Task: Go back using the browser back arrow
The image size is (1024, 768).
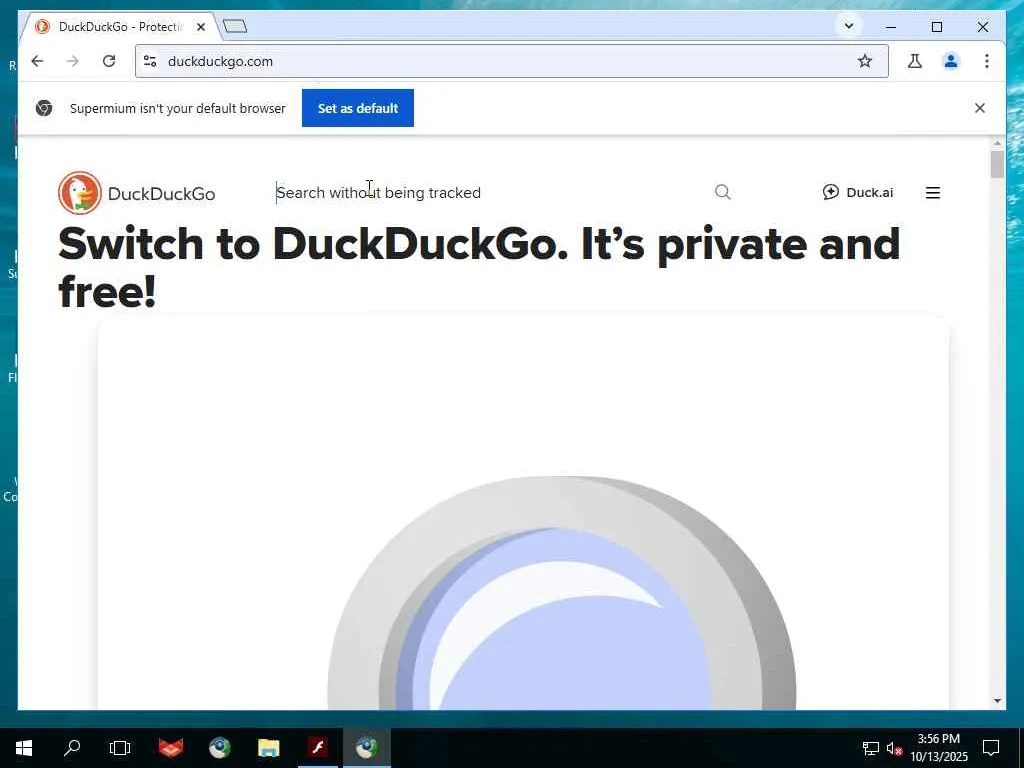Action: pos(37,61)
